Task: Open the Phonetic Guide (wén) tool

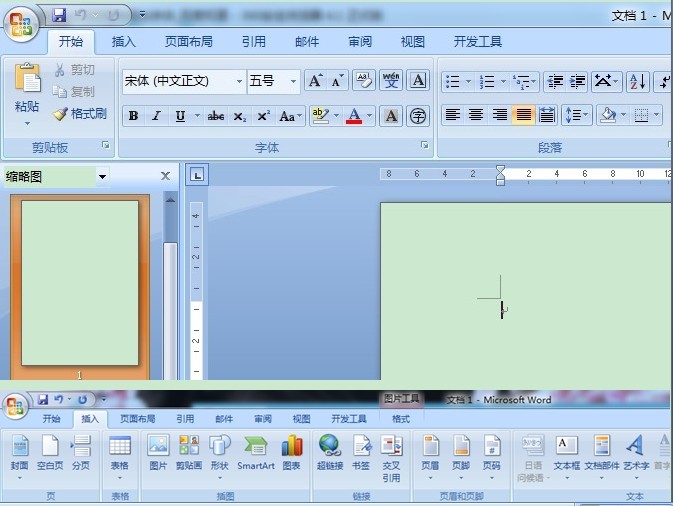Action: pos(391,81)
